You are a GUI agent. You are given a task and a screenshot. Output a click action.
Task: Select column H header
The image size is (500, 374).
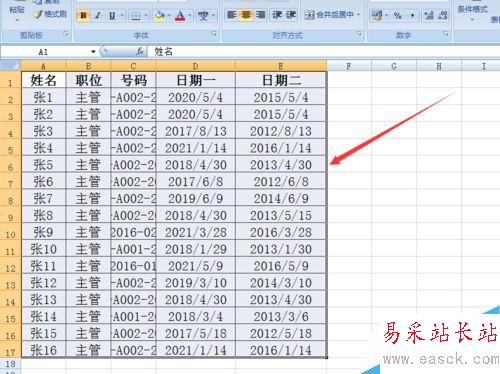point(439,66)
